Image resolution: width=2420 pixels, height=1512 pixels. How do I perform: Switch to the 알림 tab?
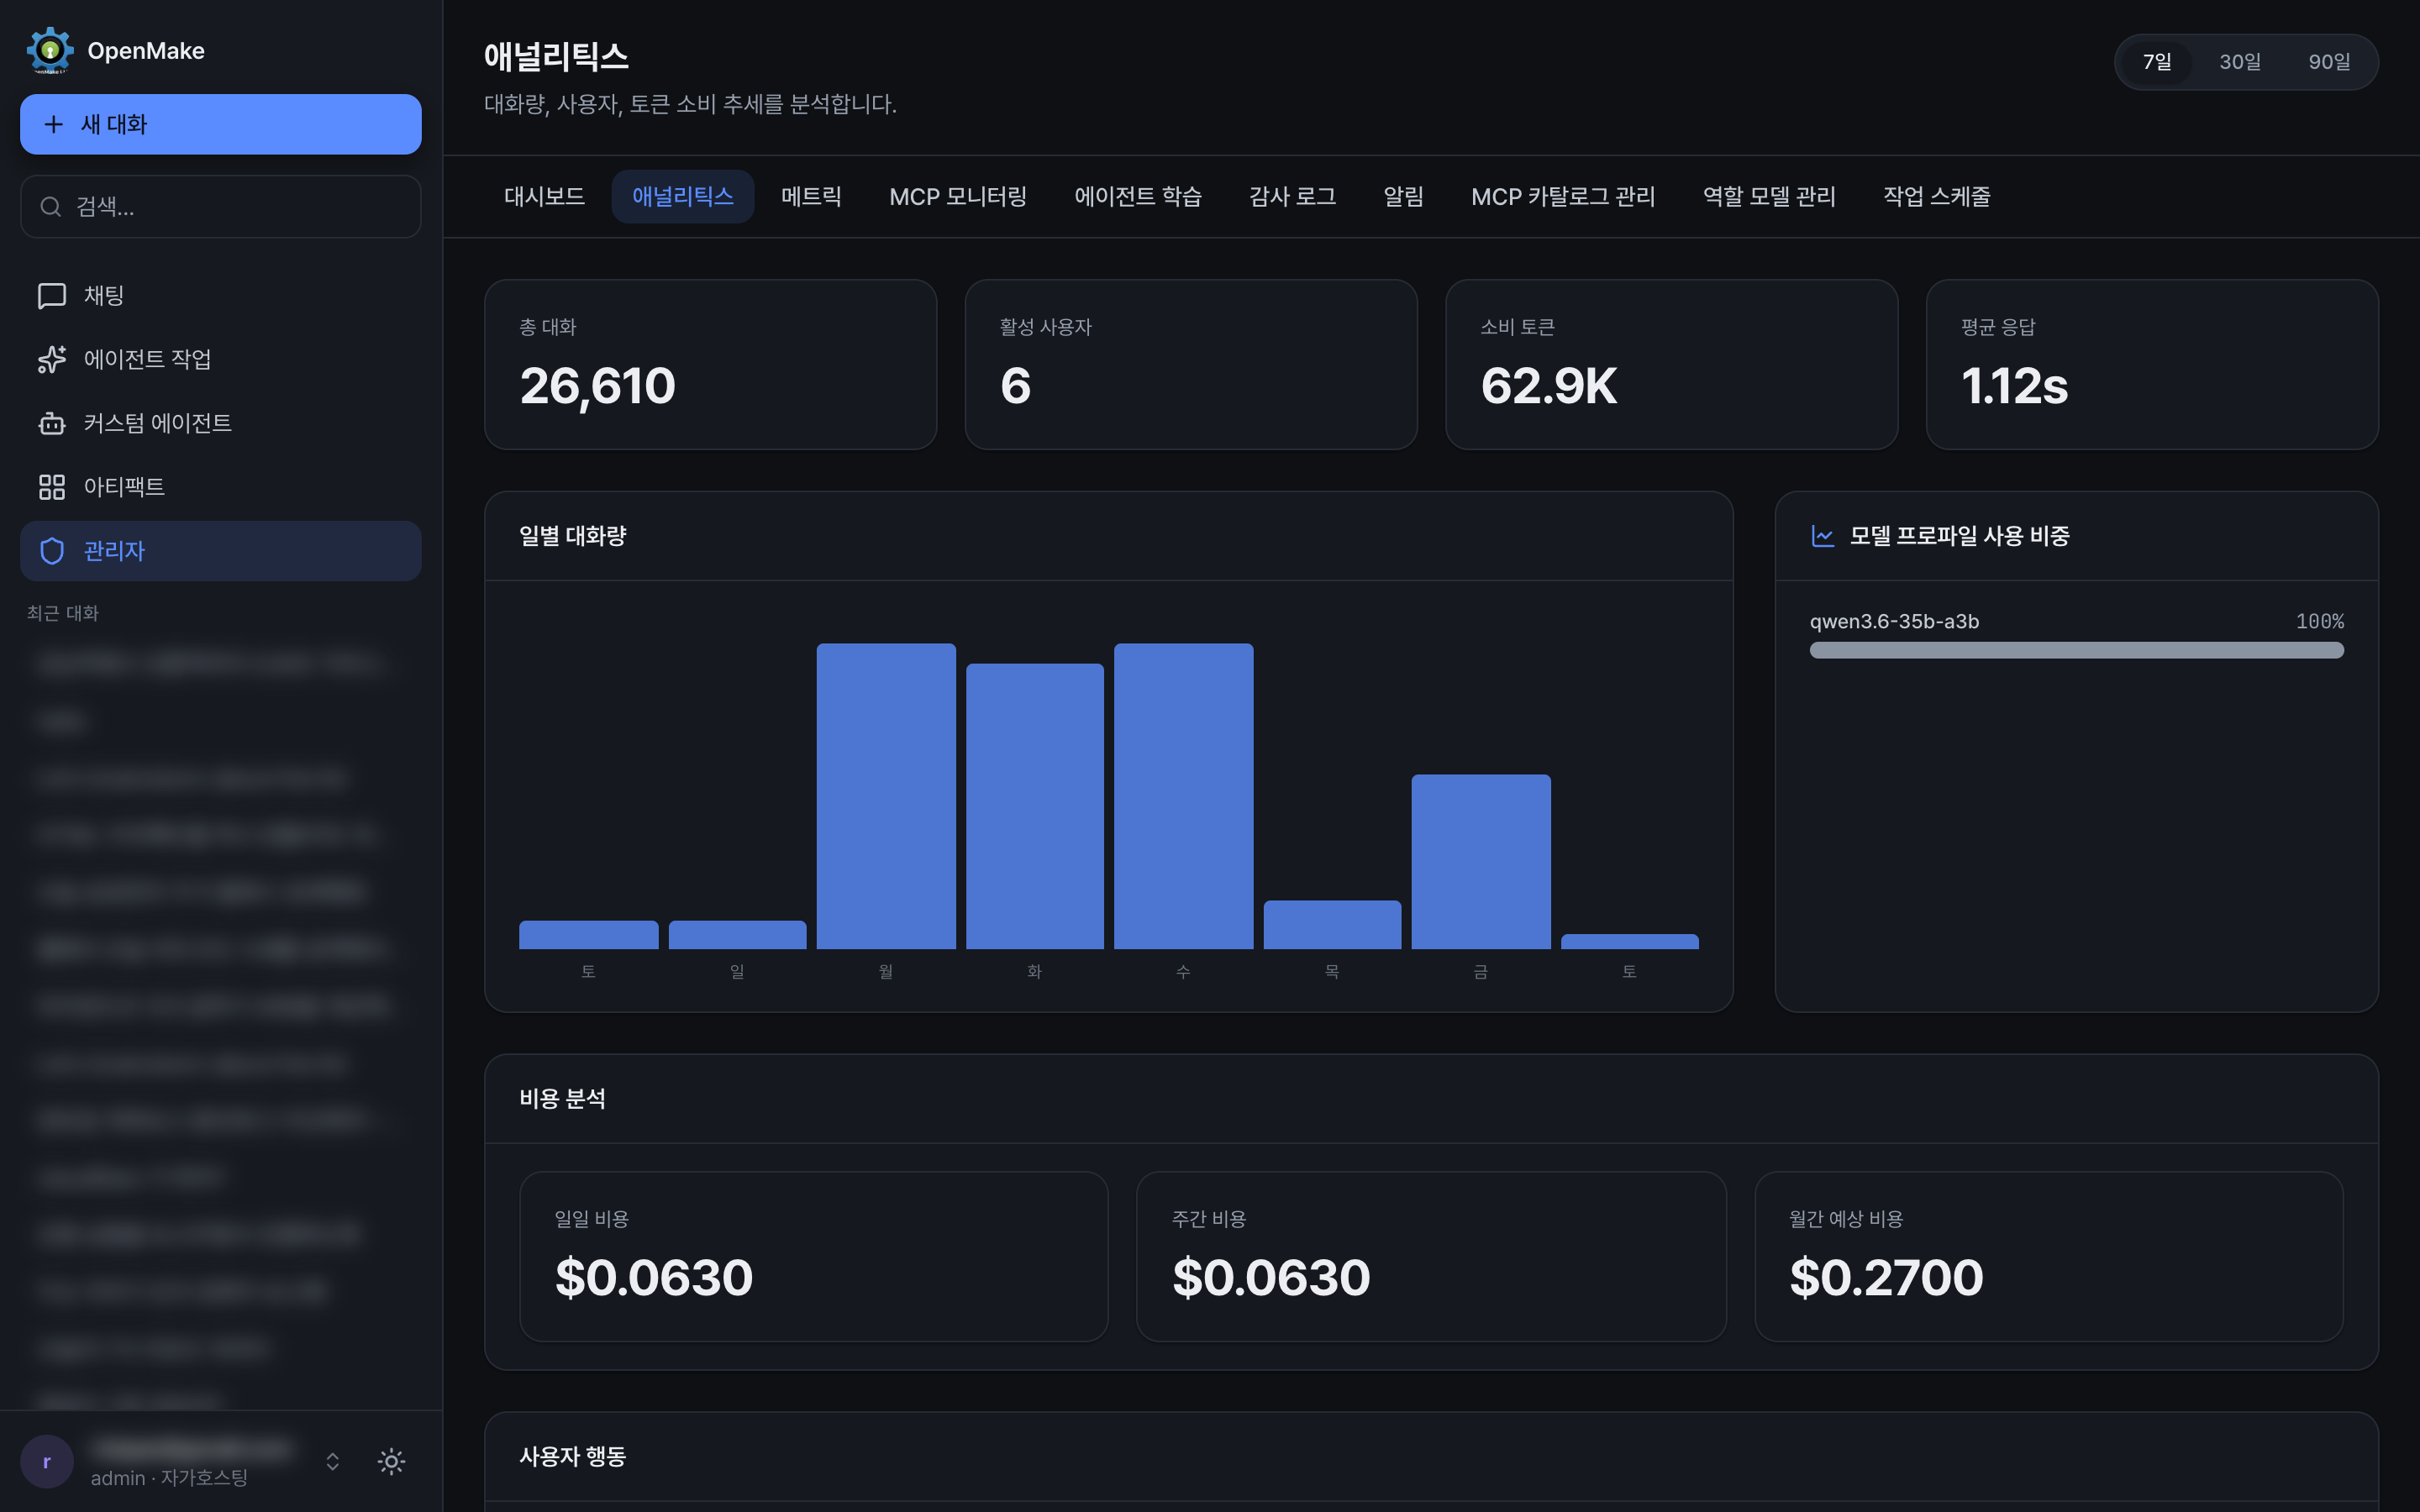click(x=1403, y=196)
